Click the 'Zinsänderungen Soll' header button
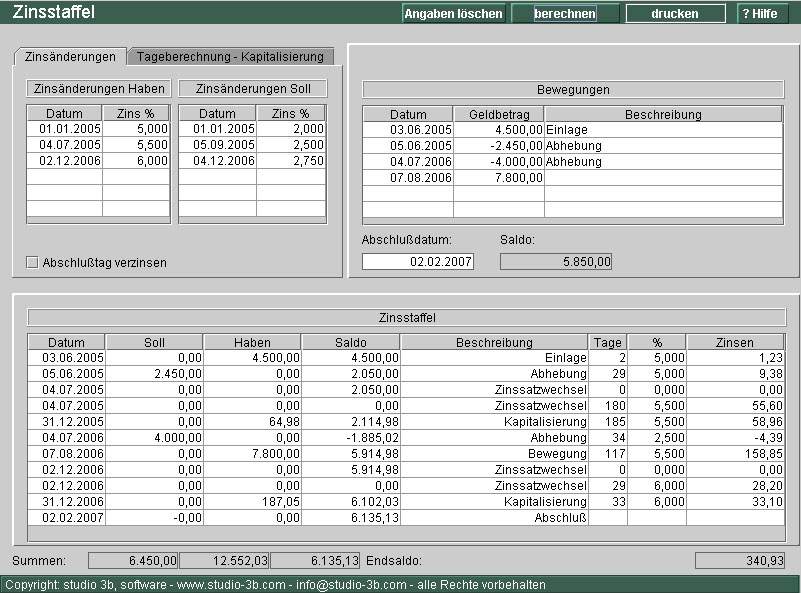Viewport: 801px width, 593px height. tap(252, 88)
